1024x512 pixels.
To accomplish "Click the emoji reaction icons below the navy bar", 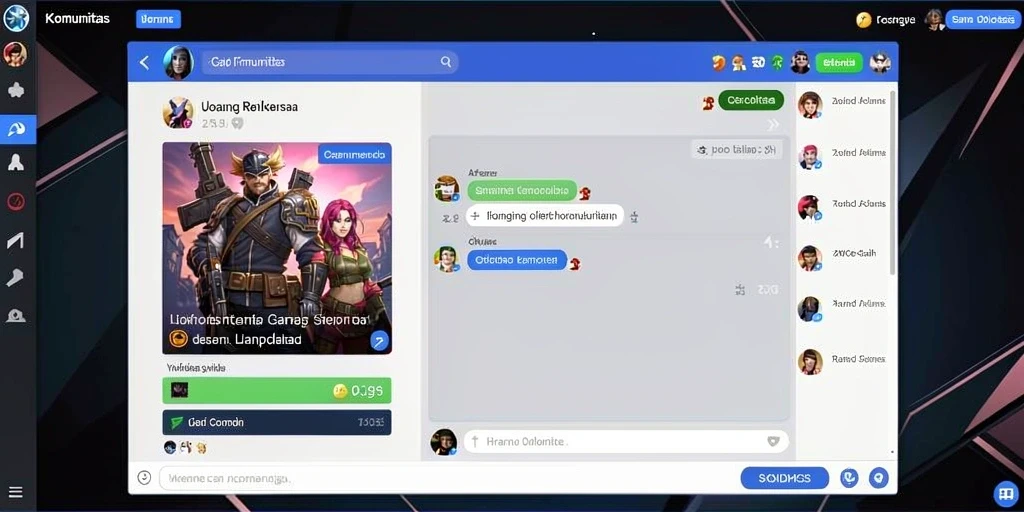I will (185, 447).
